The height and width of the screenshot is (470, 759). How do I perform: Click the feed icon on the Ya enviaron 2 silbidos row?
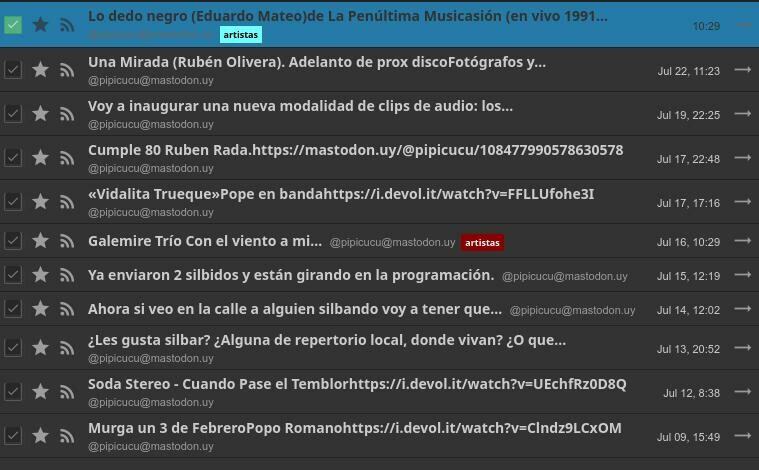click(x=67, y=276)
